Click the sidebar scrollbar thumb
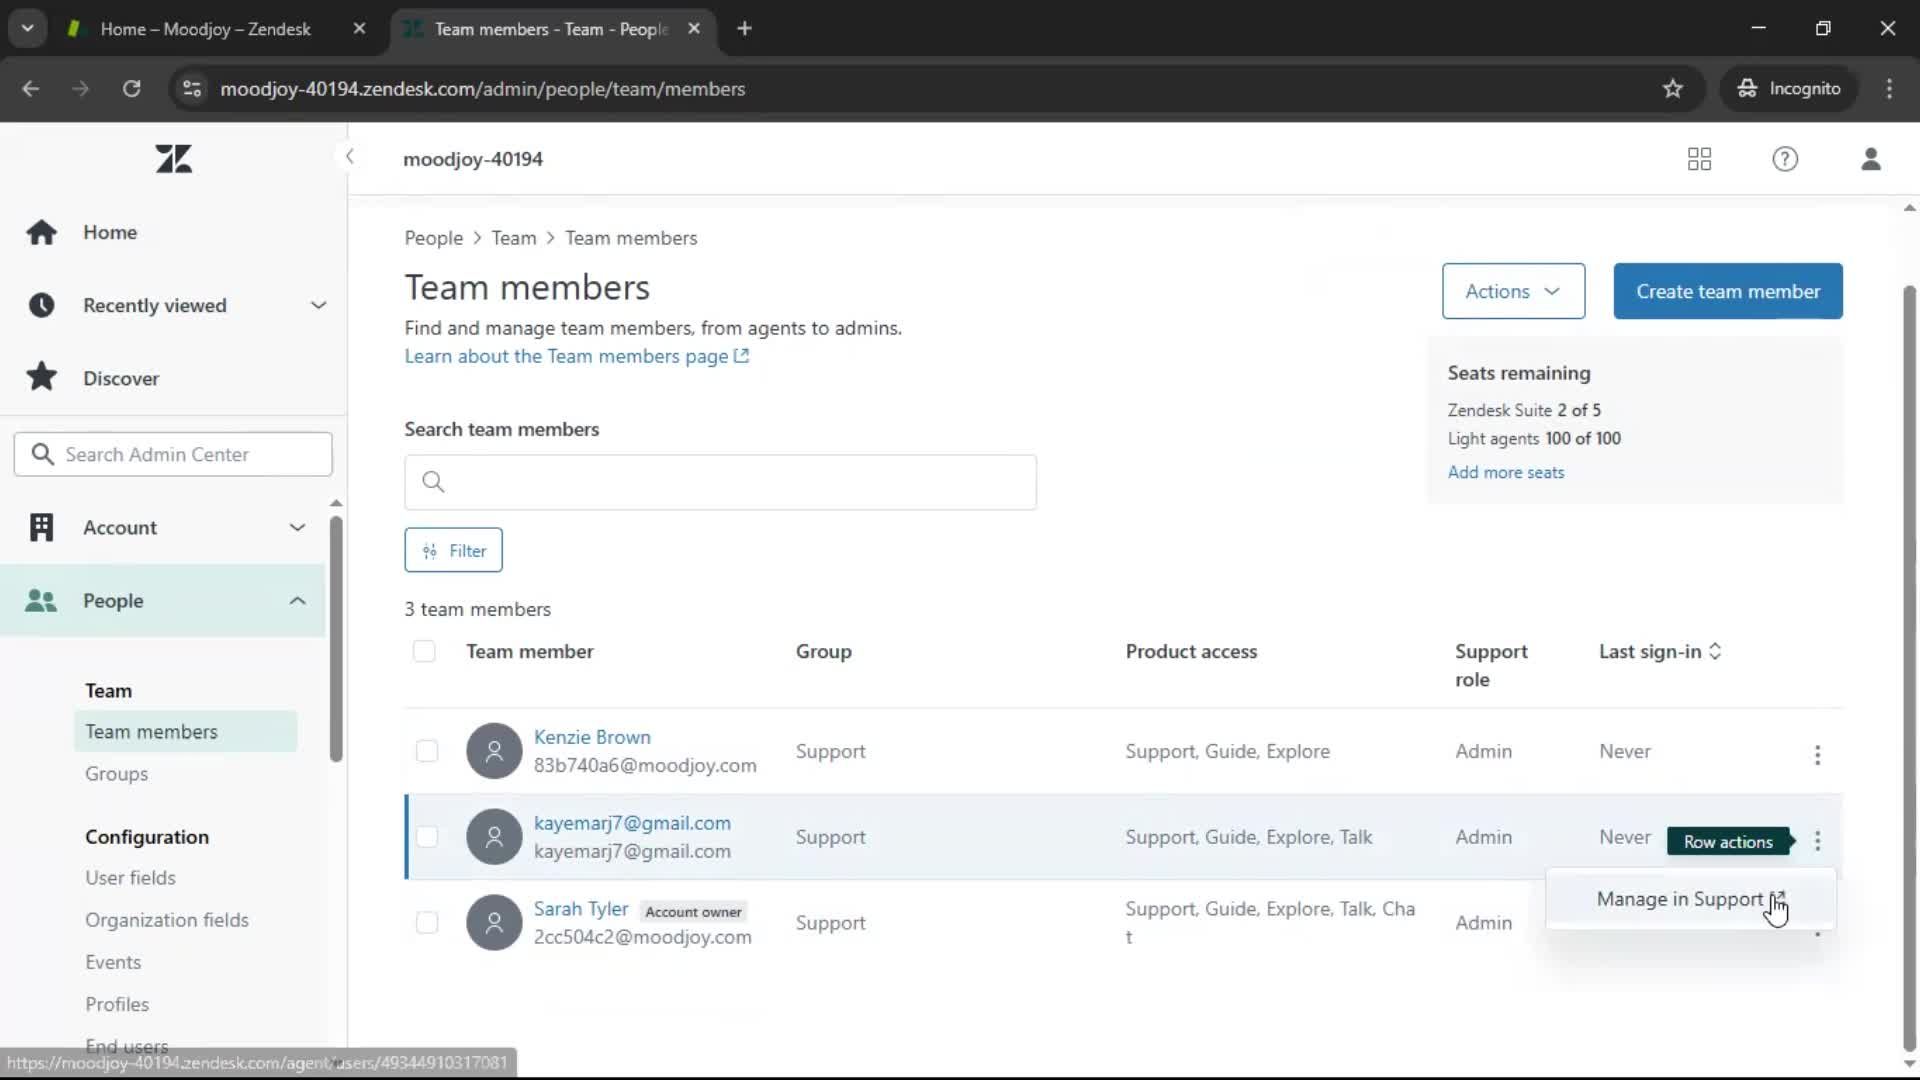Screen dimensions: 1920x1080 click(x=336, y=638)
